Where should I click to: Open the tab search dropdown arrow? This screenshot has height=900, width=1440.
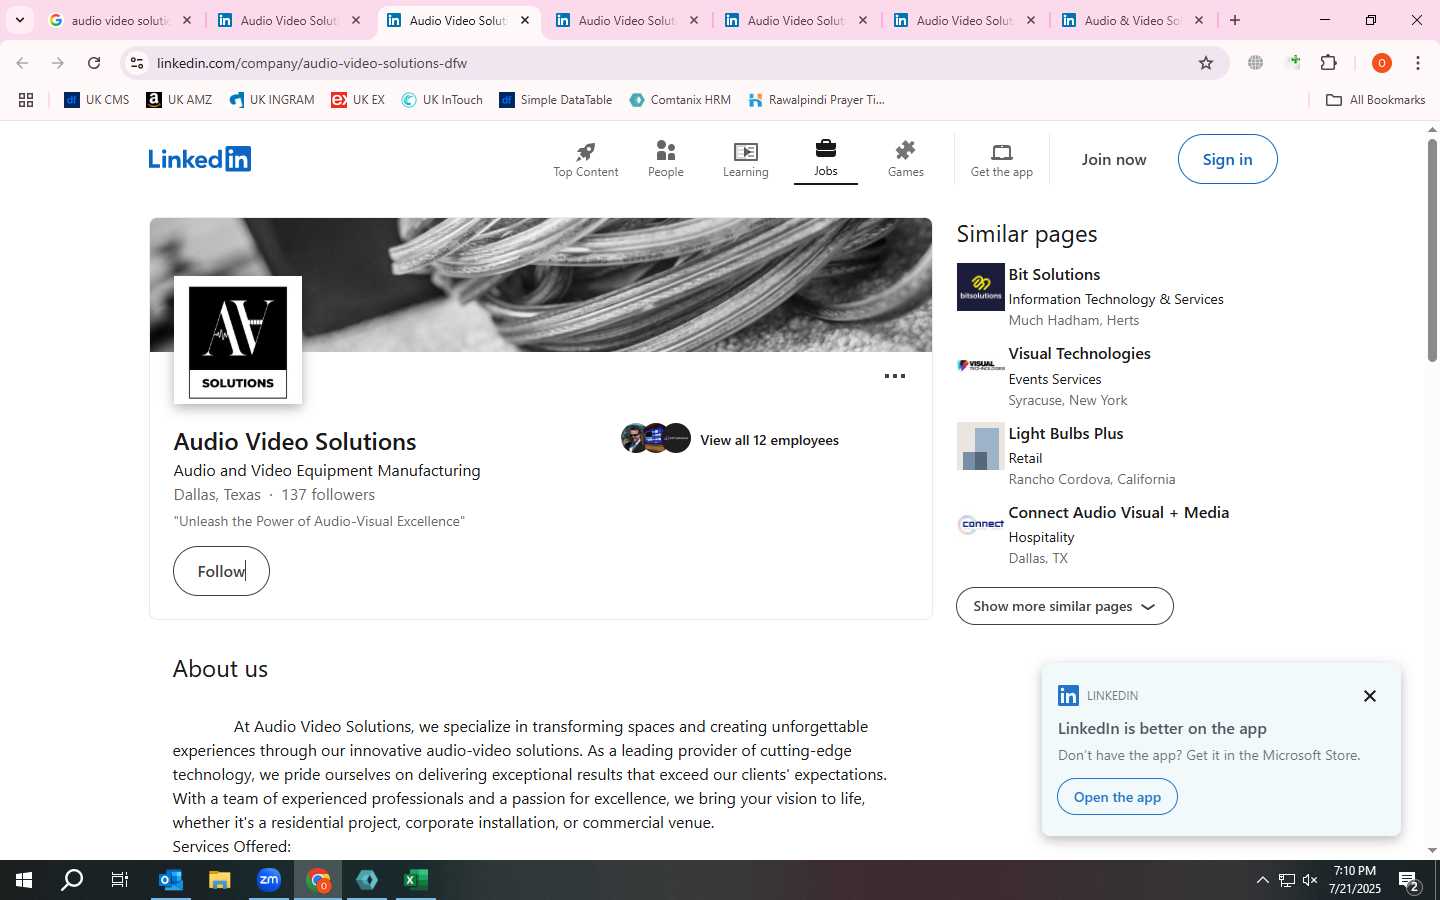coord(19,20)
